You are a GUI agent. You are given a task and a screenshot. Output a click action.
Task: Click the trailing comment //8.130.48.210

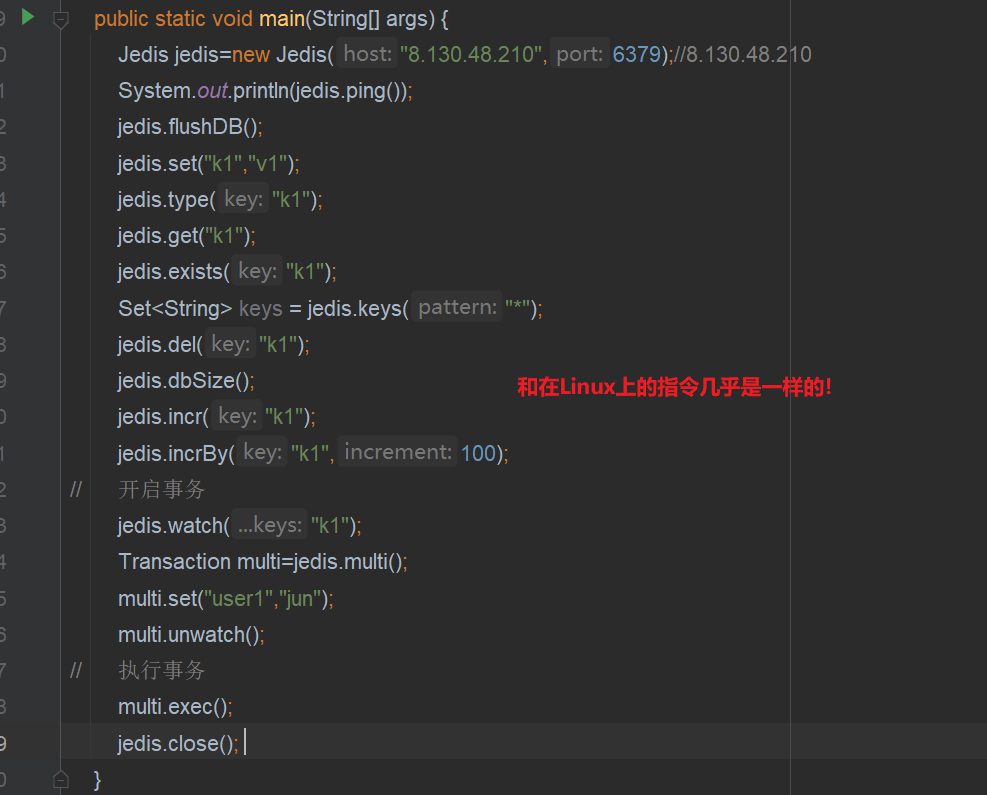tap(743, 54)
